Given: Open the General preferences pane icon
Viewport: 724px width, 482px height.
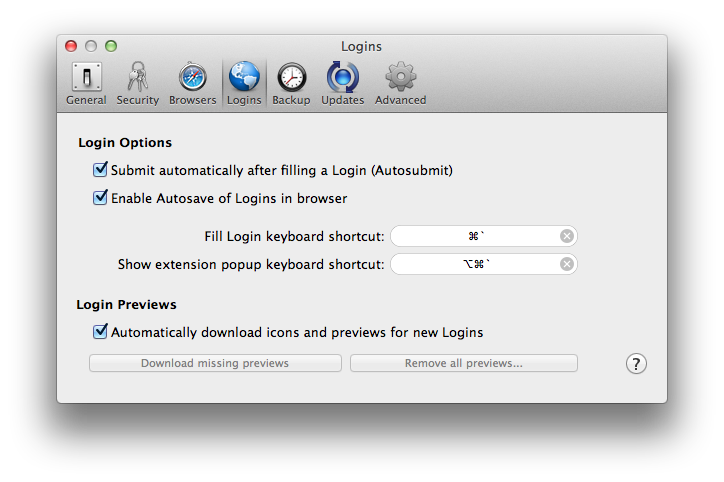Looking at the screenshot, I should point(86,77).
